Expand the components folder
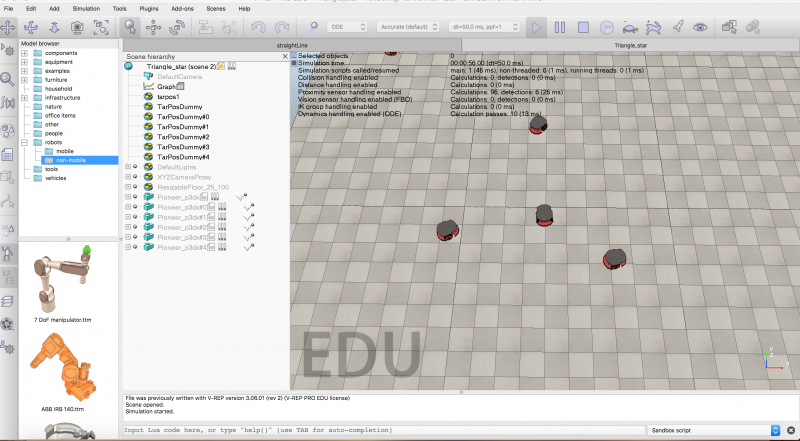Viewport: 800px width, 441px height. pyautogui.click(x=24, y=53)
